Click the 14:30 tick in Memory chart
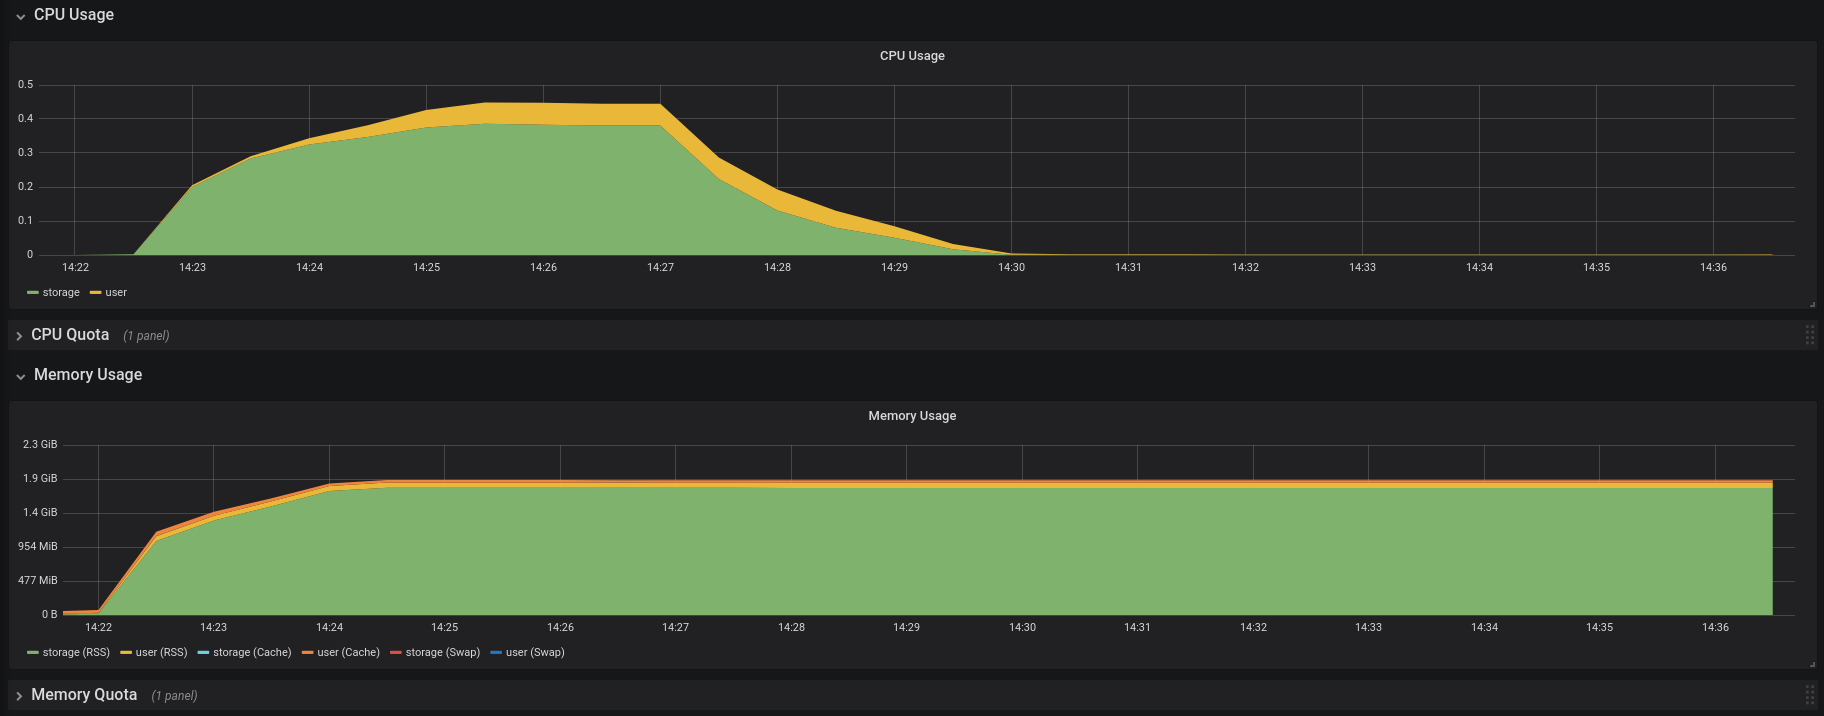Screen dimensions: 1824x716 [x=1022, y=628]
